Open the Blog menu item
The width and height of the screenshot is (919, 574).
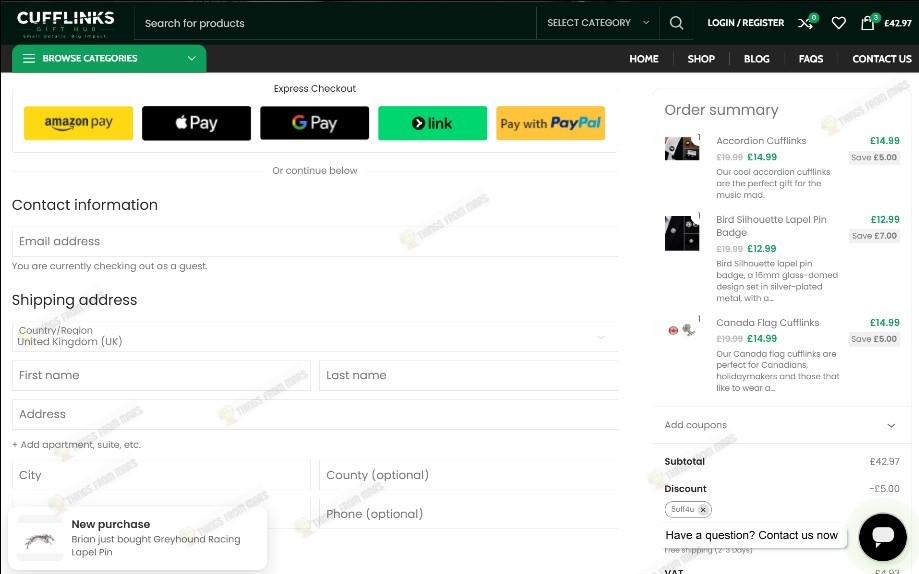[757, 59]
